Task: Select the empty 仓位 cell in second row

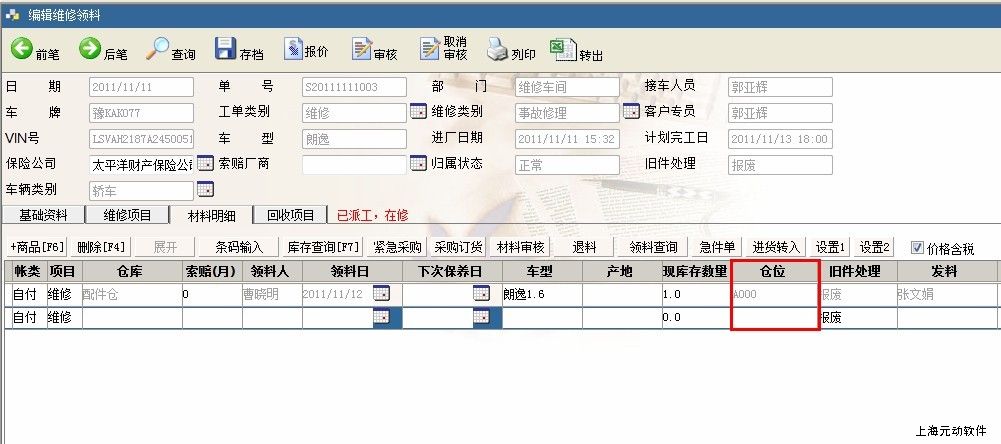Action: point(775,317)
